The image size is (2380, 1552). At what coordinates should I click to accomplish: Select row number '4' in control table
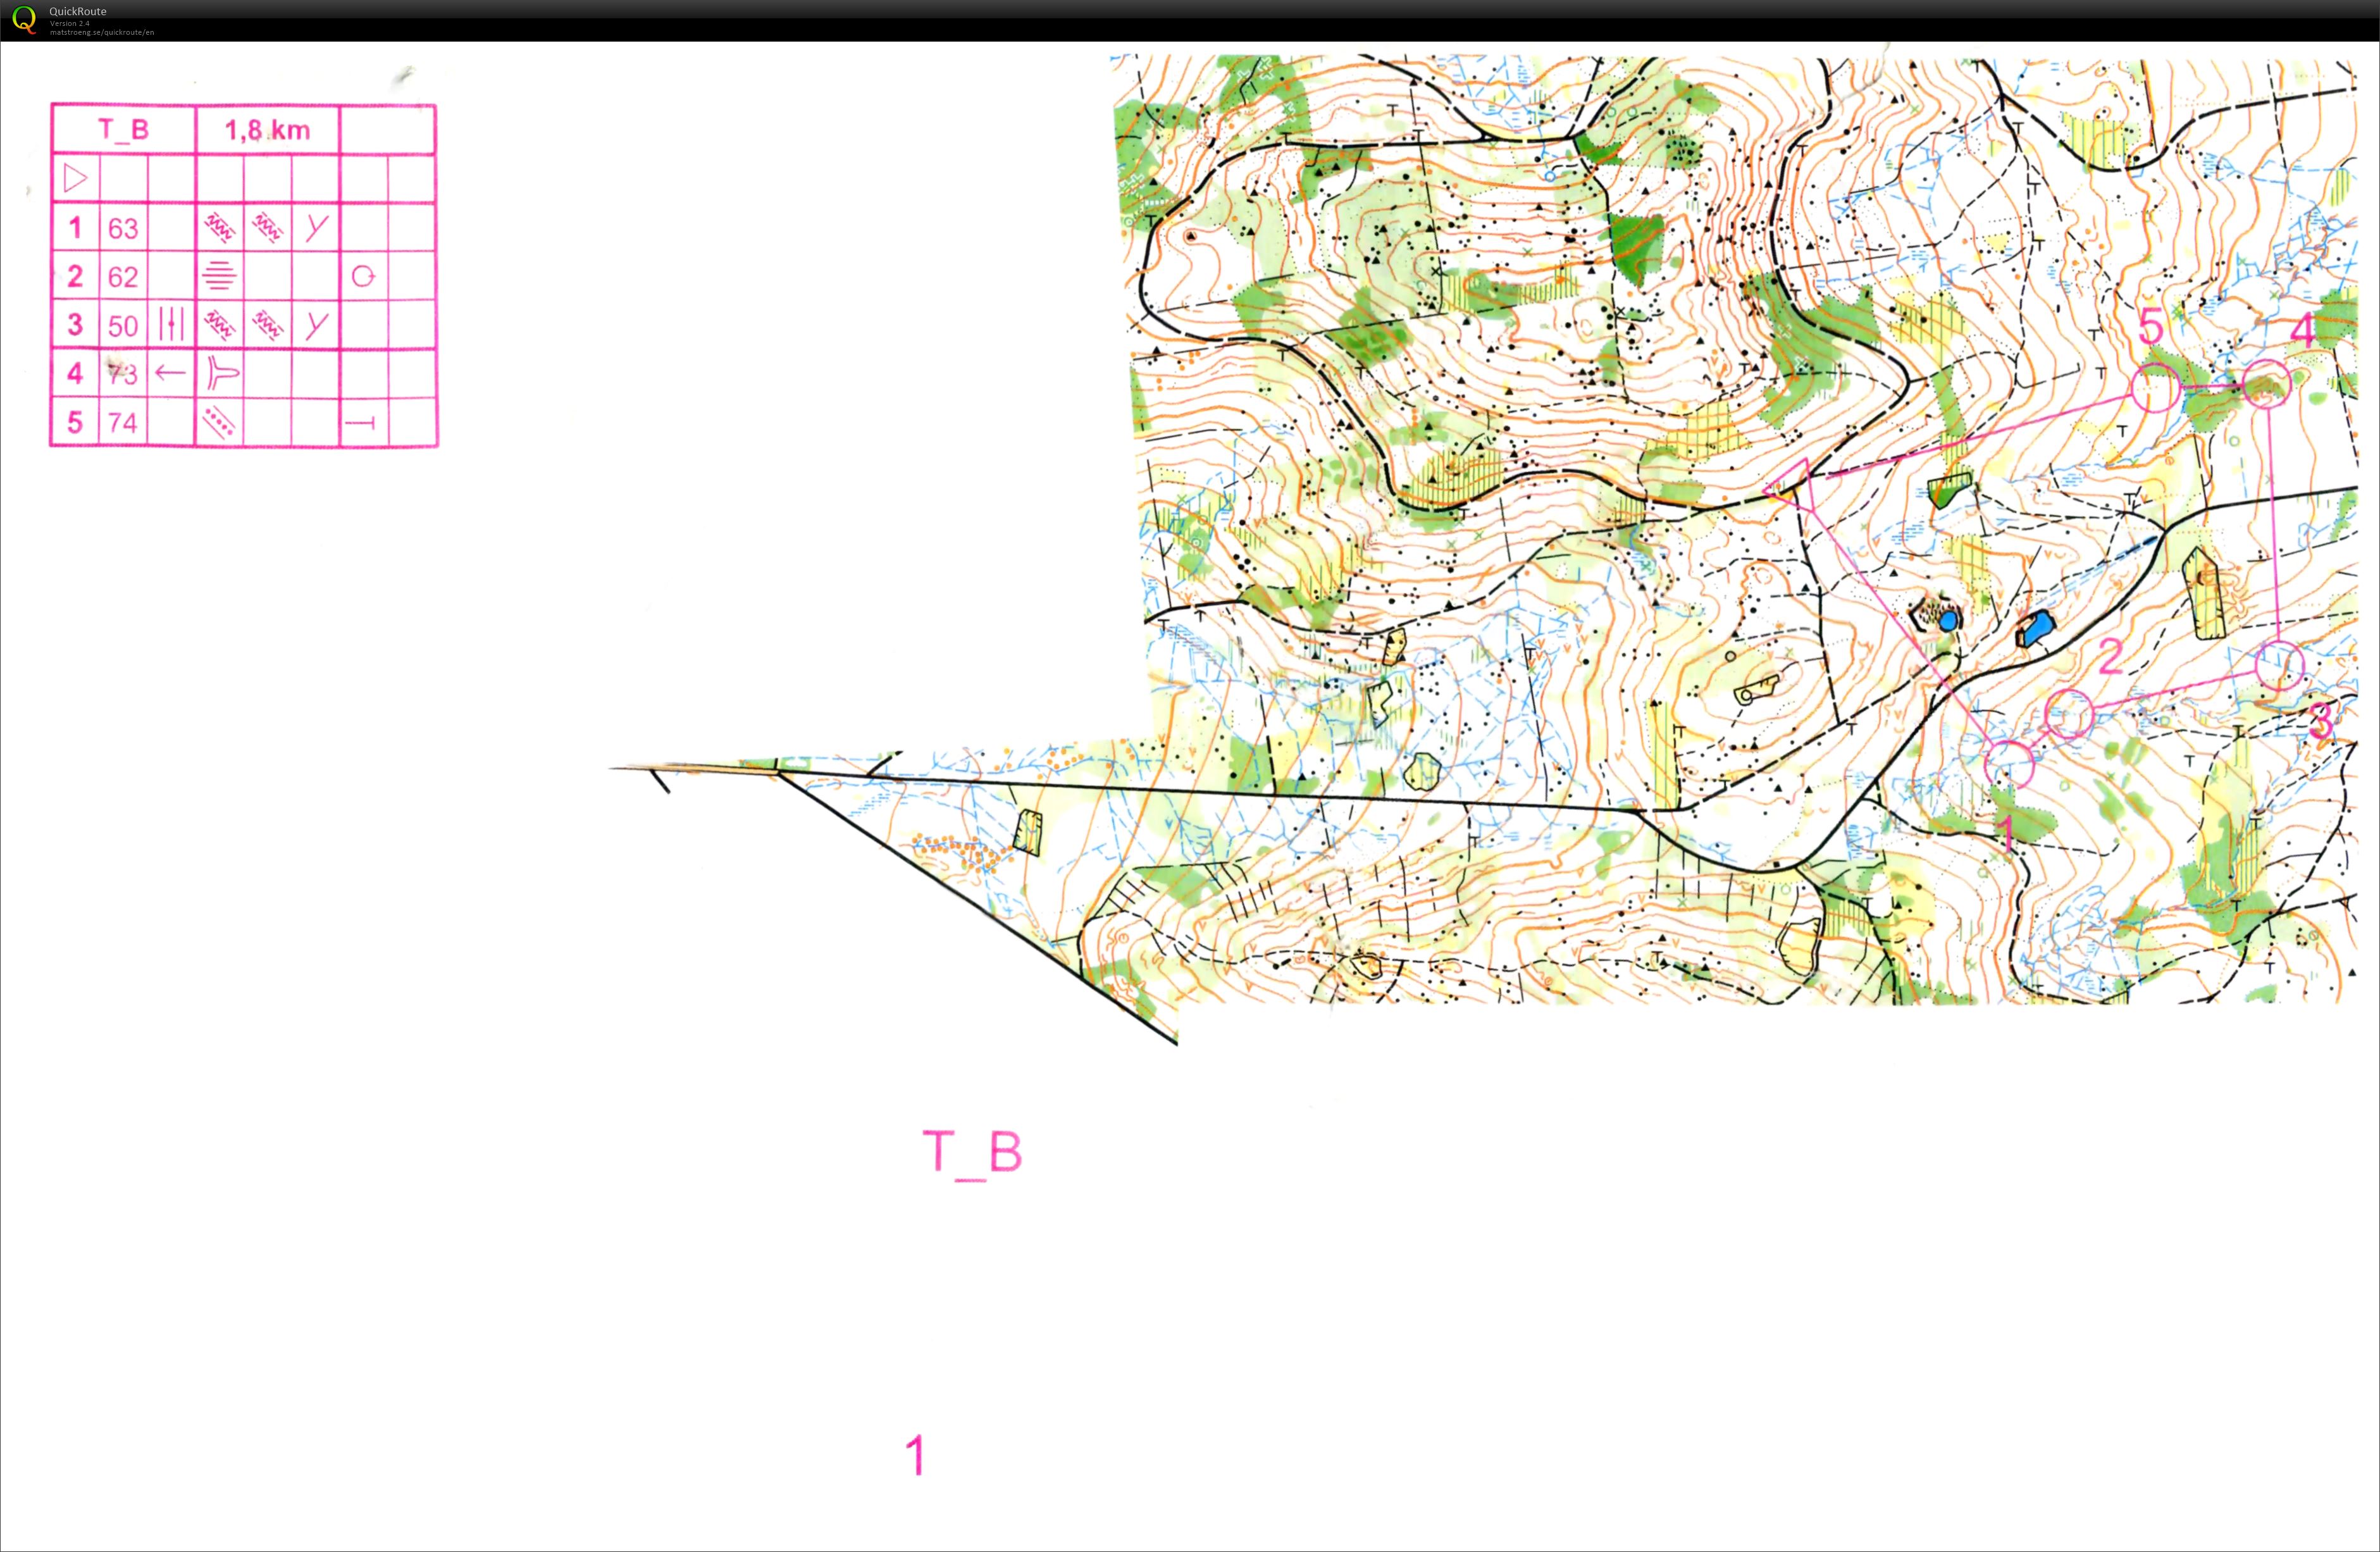click(75, 373)
